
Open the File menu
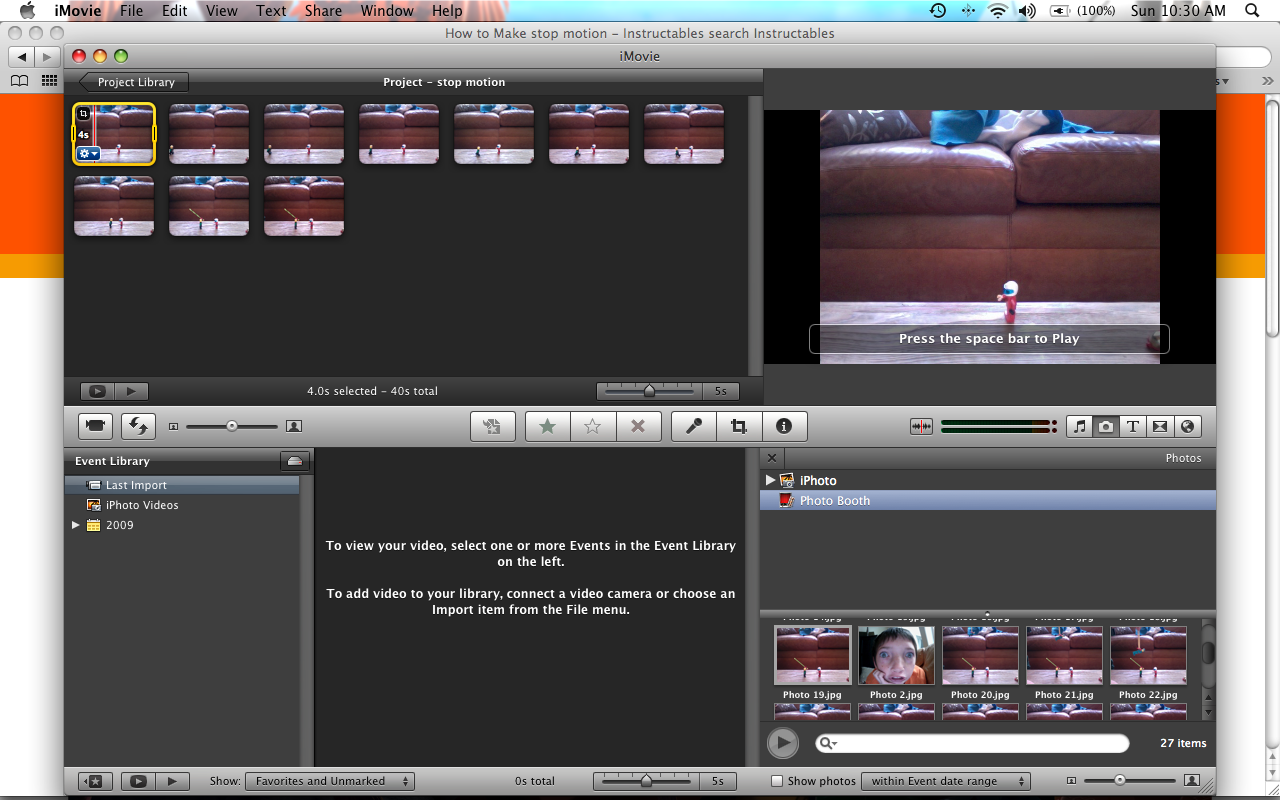pos(131,11)
